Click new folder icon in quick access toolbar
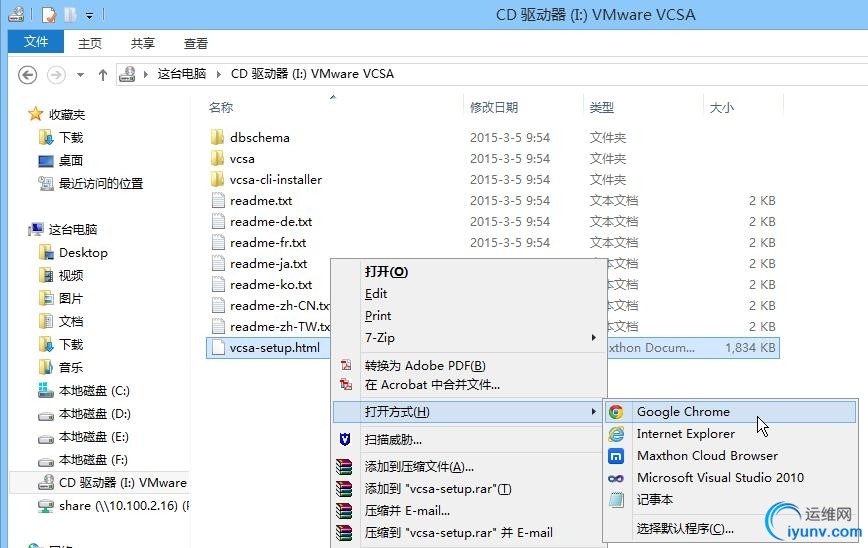868x548 pixels. point(70,14)
